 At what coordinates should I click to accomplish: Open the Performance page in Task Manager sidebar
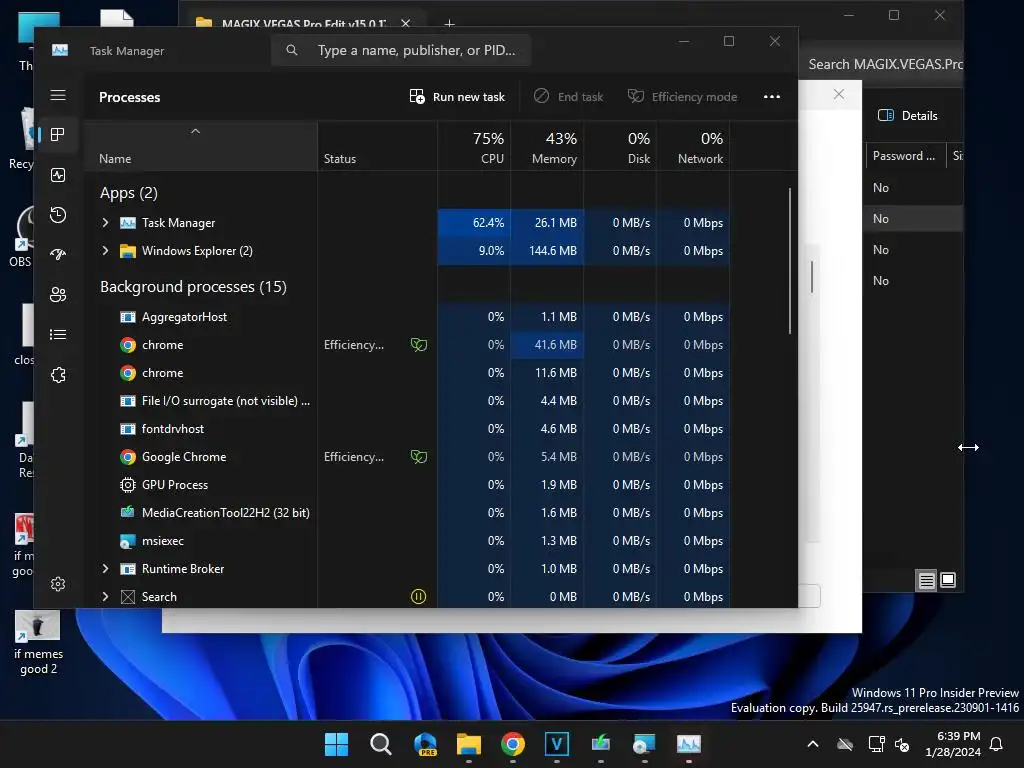click(x=58, y=175)
